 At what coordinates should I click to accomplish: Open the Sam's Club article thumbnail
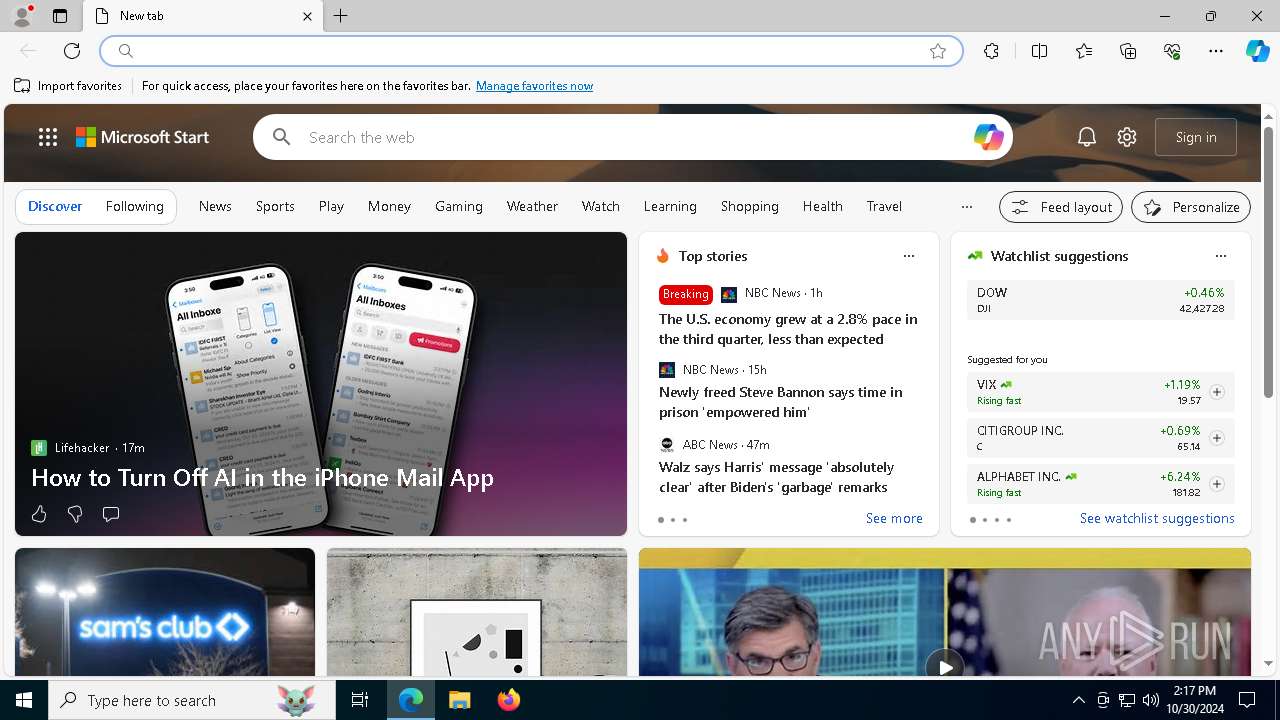[x=165, y=612]
